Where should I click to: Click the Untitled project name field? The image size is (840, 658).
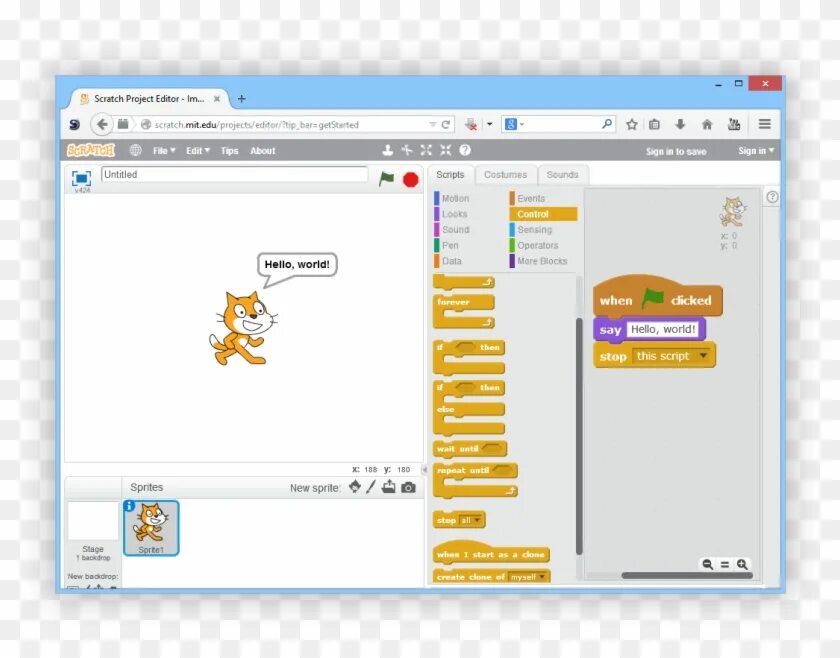[234, 174]
